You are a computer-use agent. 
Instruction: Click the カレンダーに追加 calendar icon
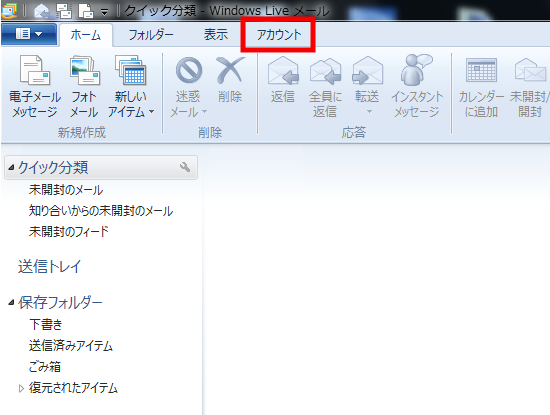tap(481, 70)
